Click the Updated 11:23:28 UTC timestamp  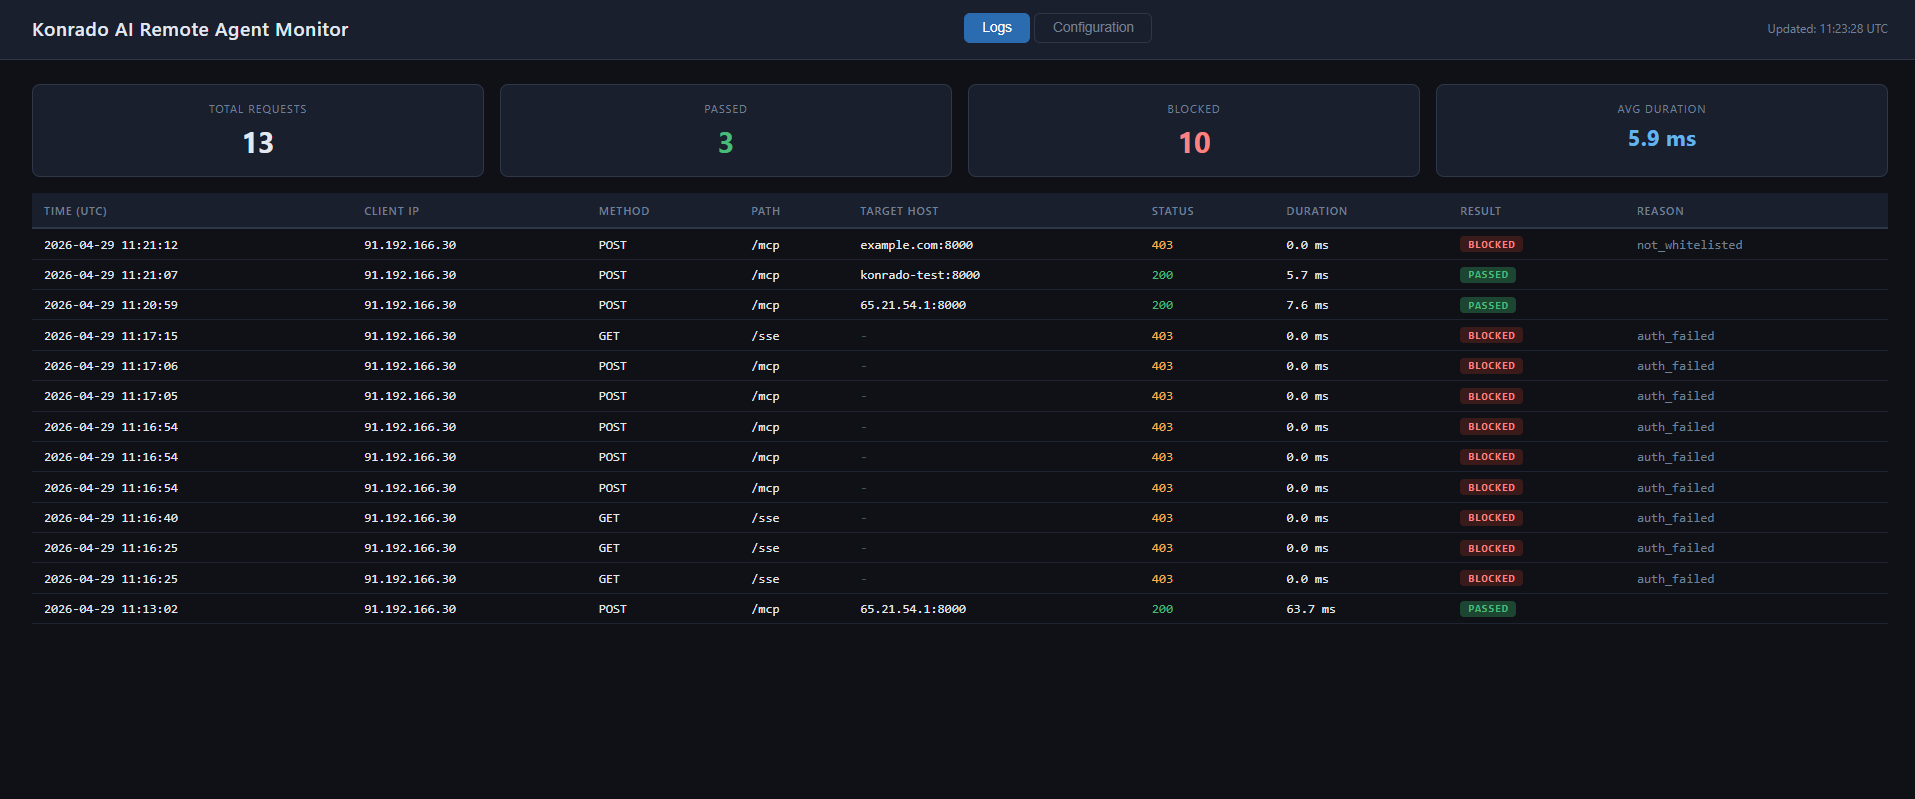click(1827, 29)
